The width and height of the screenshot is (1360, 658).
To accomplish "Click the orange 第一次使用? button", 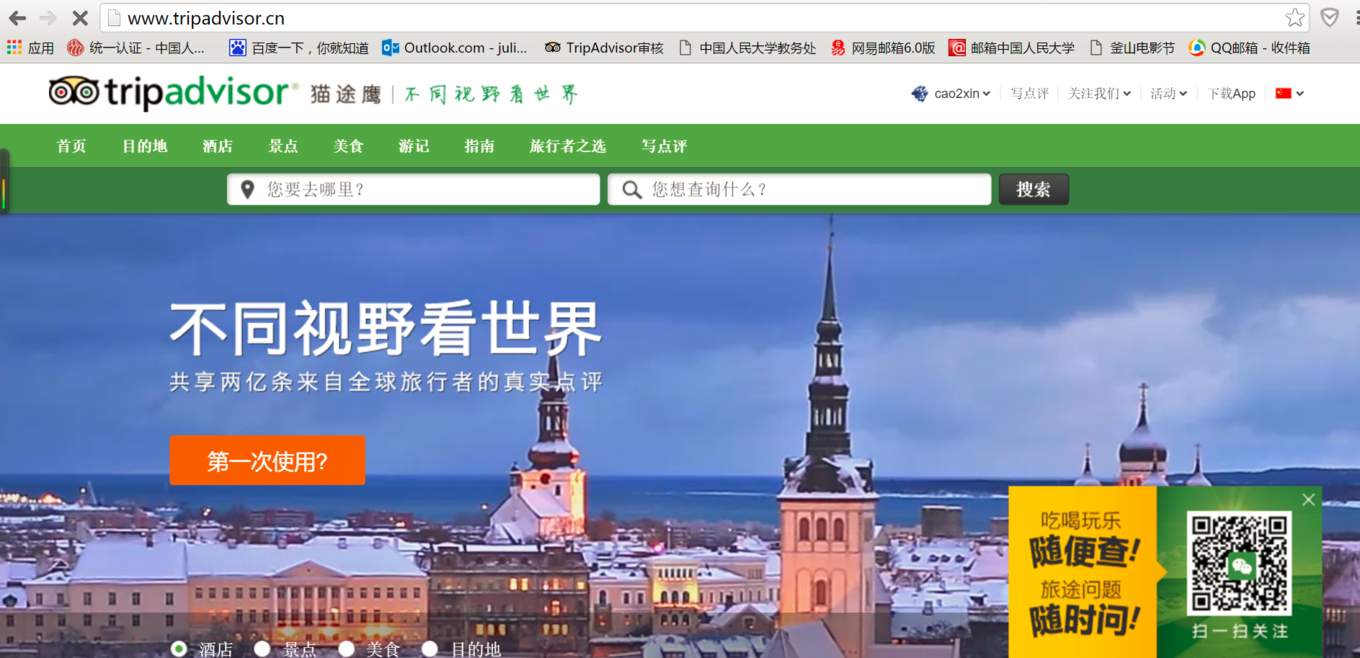I will [267, 461].
